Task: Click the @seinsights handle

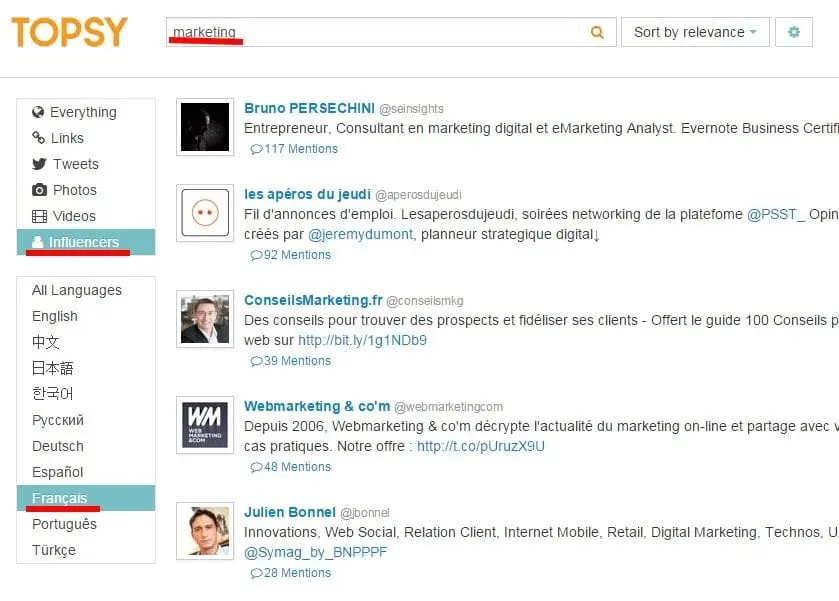Action: (411, 109)
